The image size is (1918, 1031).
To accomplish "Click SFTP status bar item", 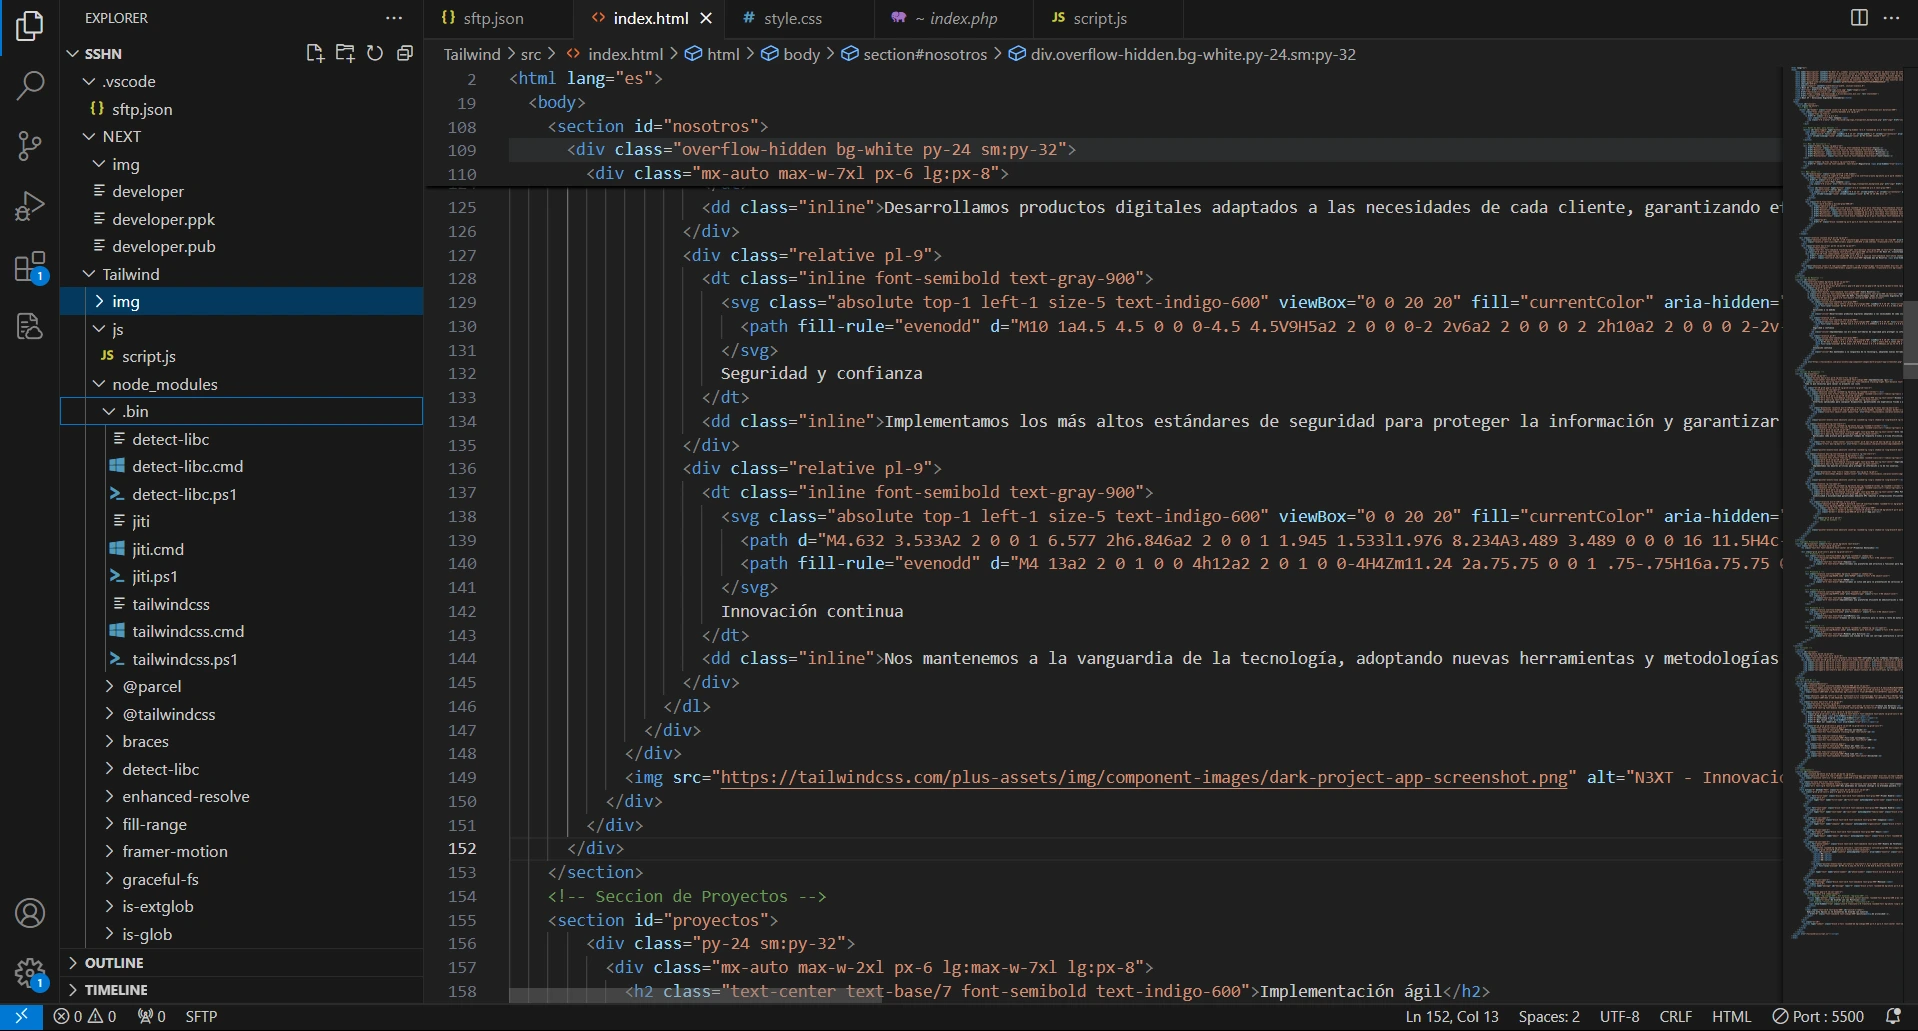I will click(x=201, y=1016).
